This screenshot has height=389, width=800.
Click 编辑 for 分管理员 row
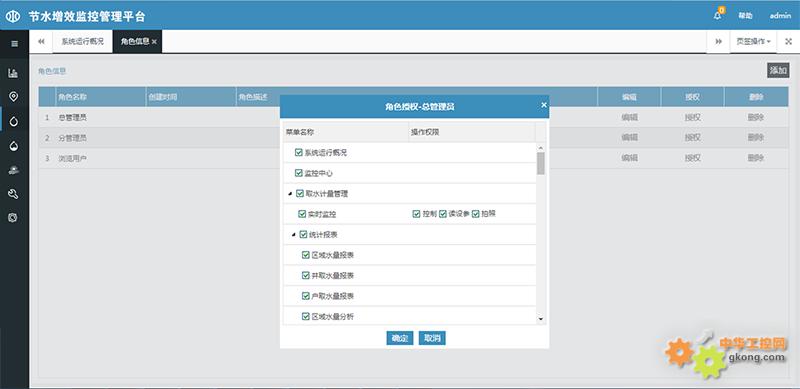(x=629, y=137)
